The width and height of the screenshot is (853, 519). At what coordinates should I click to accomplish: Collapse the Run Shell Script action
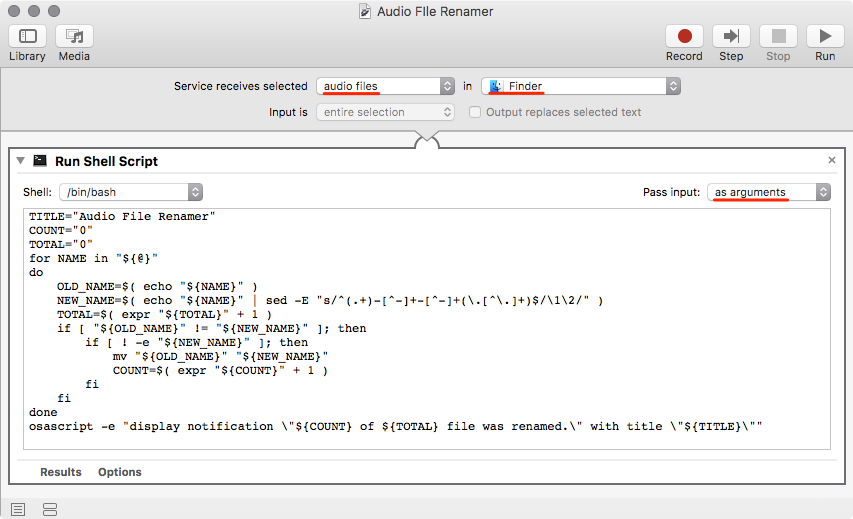pyautogui.click(x=20, y=160)
